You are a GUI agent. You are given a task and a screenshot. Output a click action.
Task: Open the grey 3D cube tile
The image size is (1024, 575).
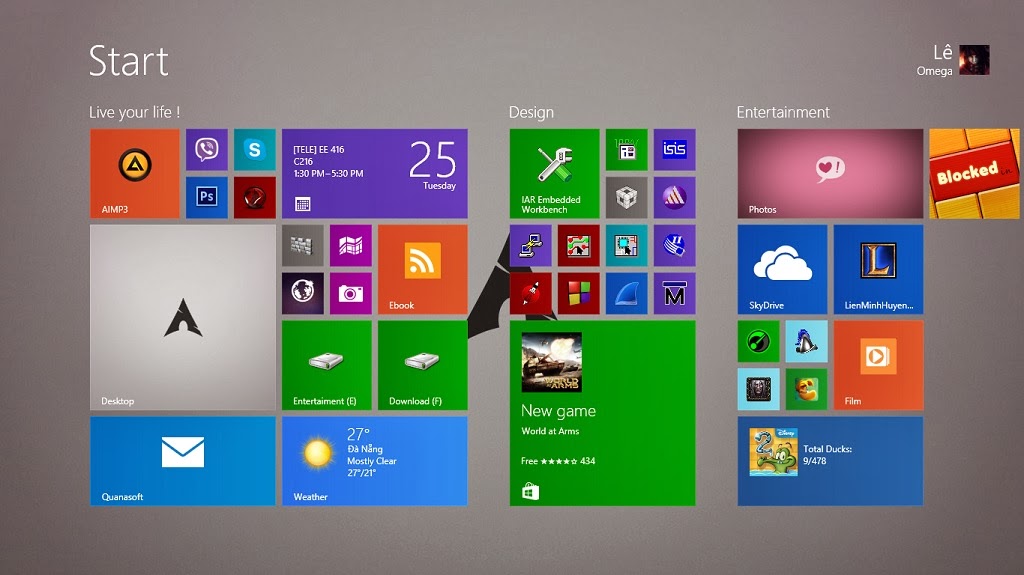pos(626,197)
